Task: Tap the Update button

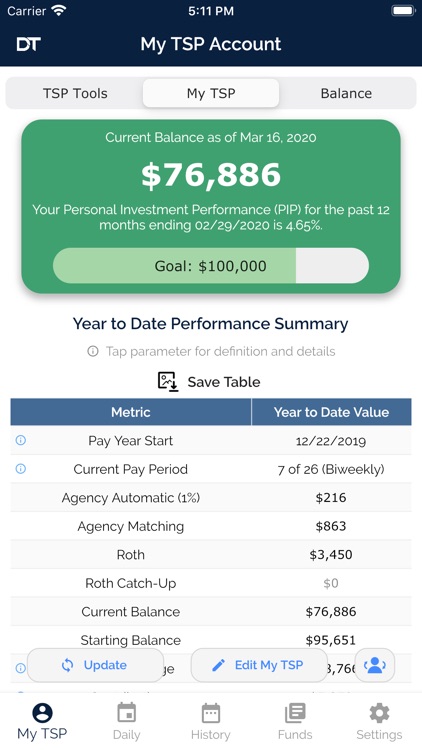Action: [x=95, y=665]
